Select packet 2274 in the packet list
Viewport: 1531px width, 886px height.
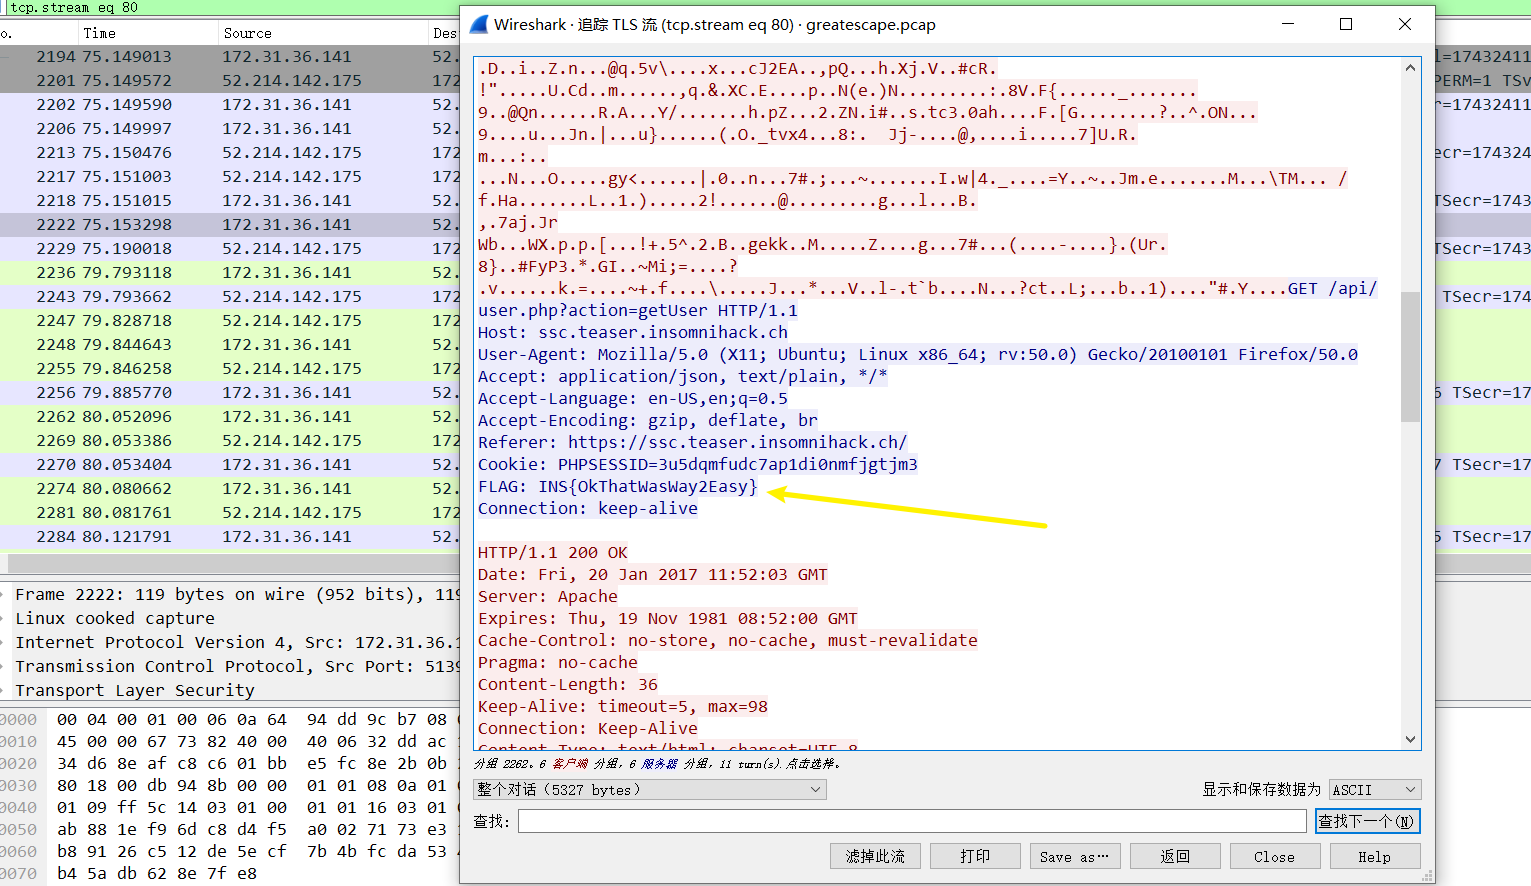[230, 488]
